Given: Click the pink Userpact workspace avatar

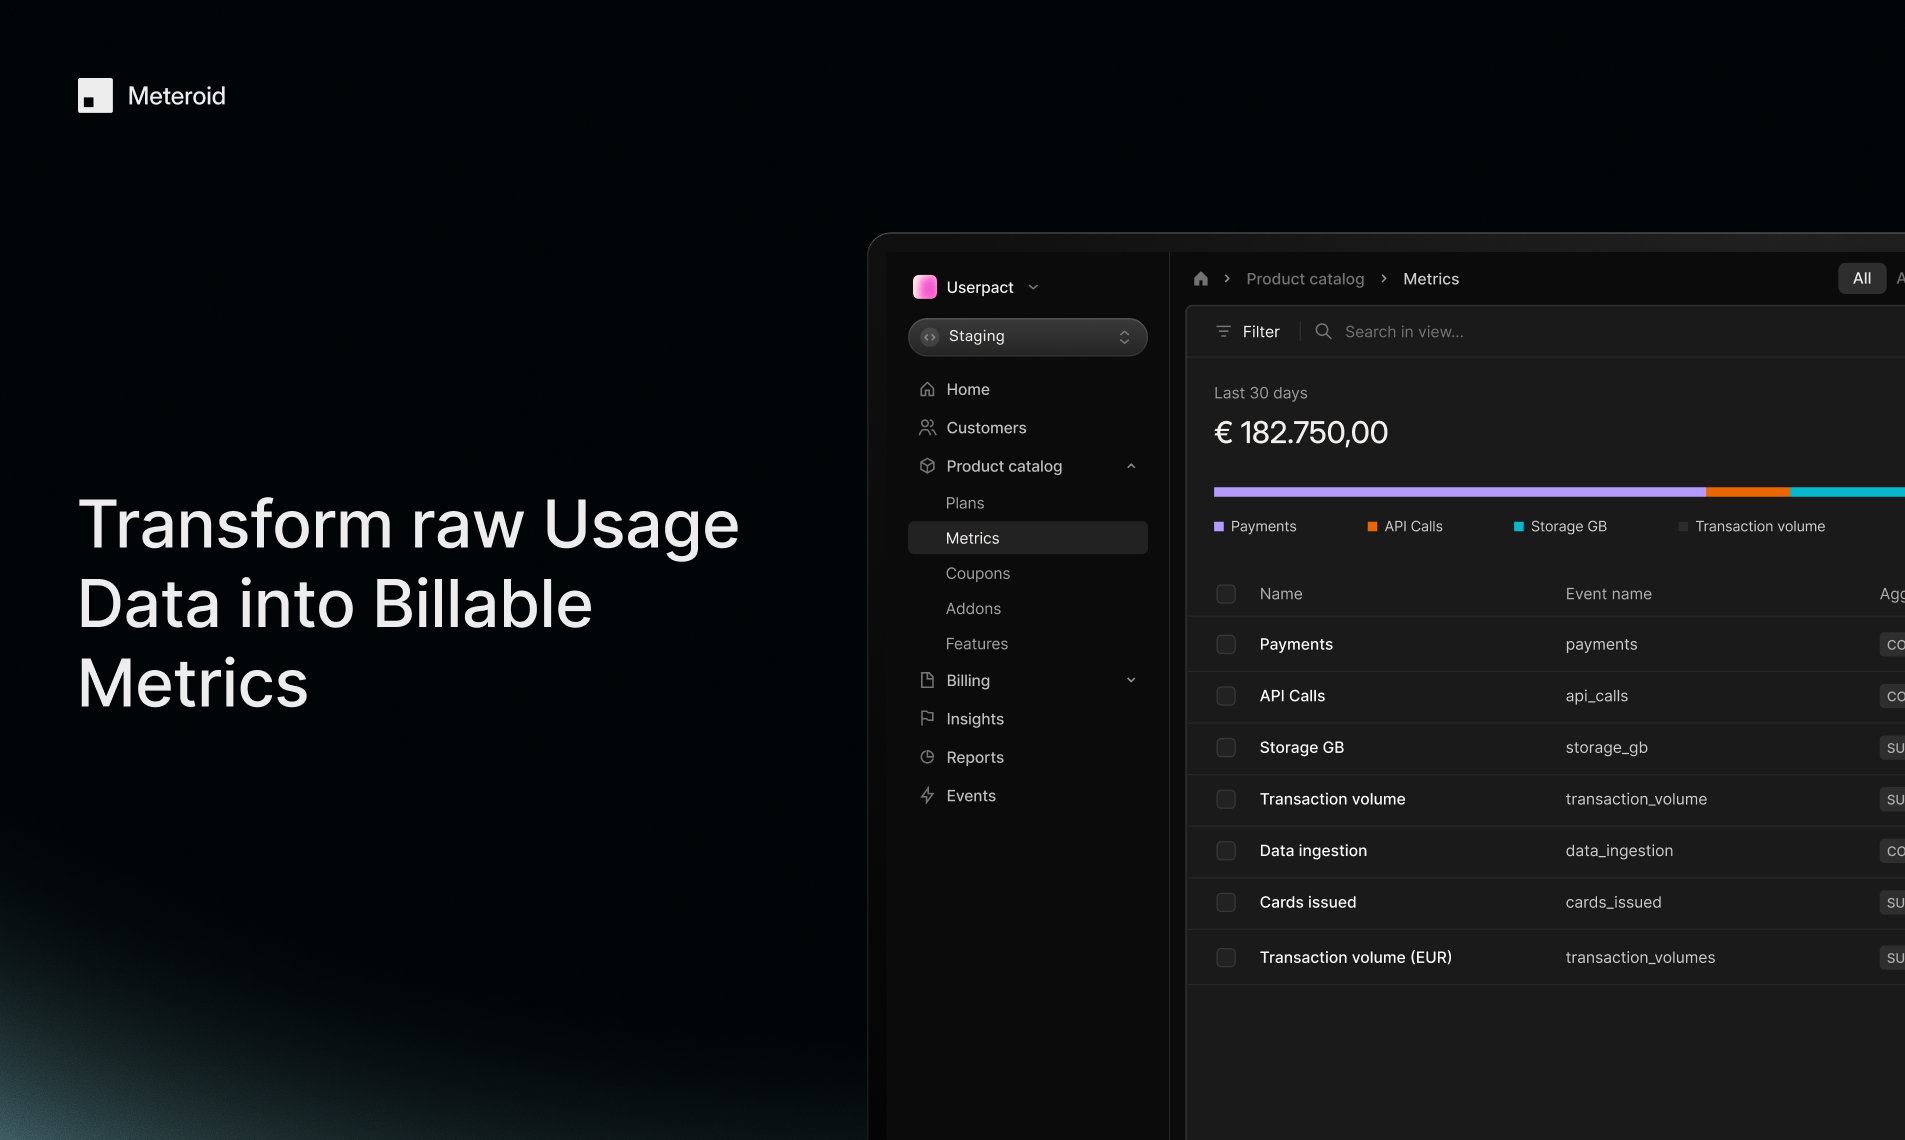Looking at the screenshot, I should coord(925,287).
